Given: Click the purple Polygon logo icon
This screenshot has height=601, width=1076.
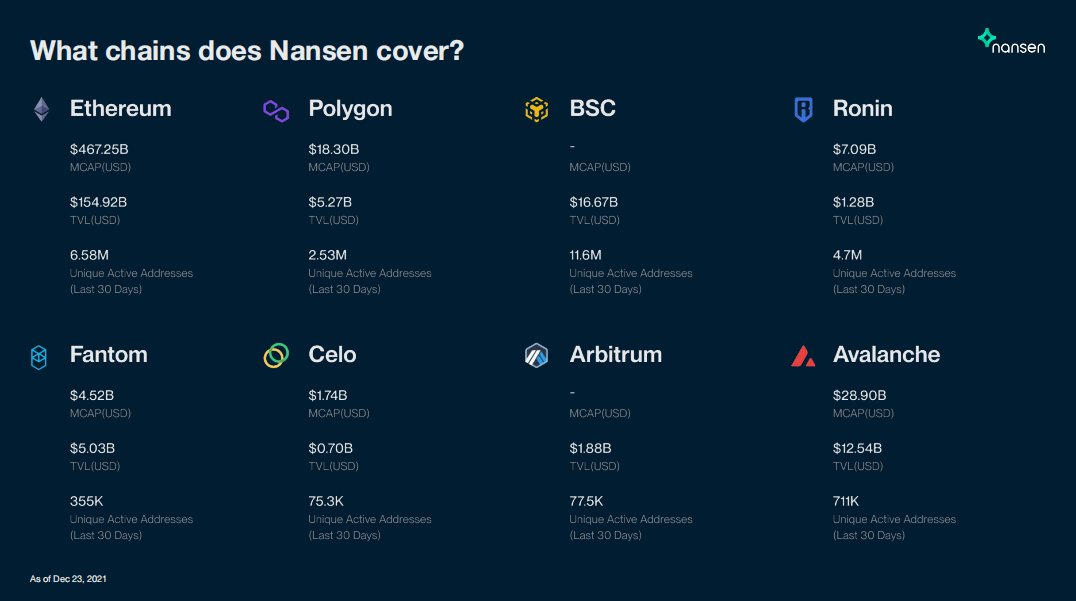Looking at the screenshot, I should 276,110.
